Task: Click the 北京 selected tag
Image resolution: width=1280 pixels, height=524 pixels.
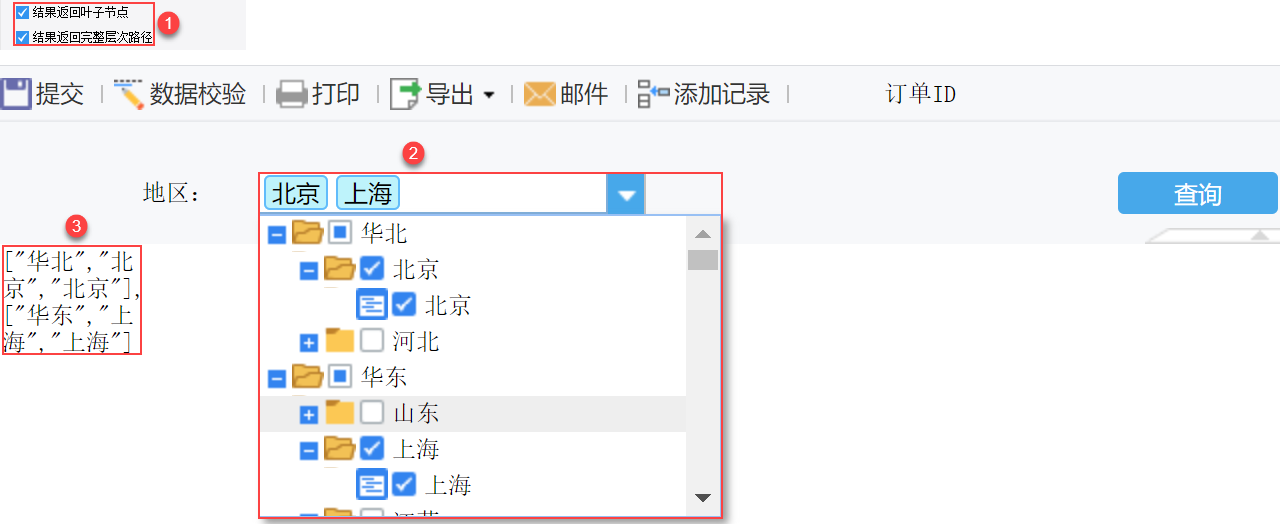Action: click(296, 193)
